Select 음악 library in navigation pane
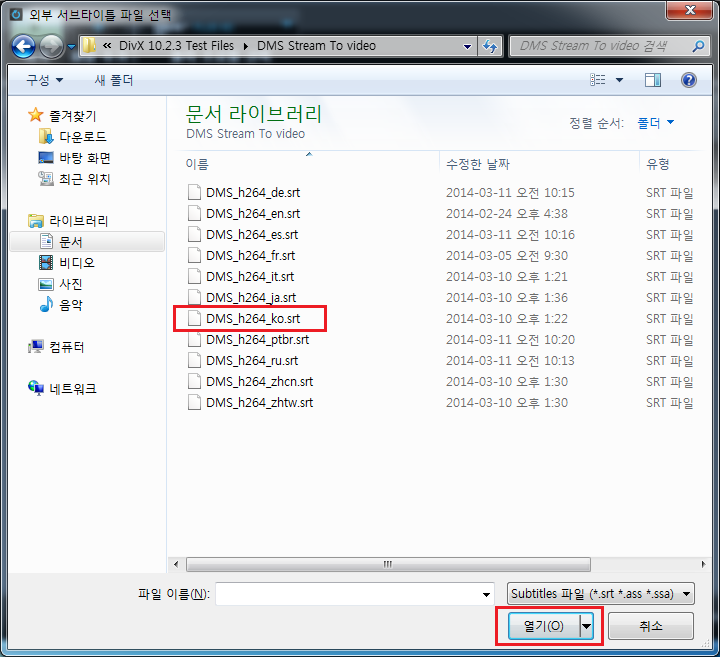 pyautogui.click(x=61, y=305)
